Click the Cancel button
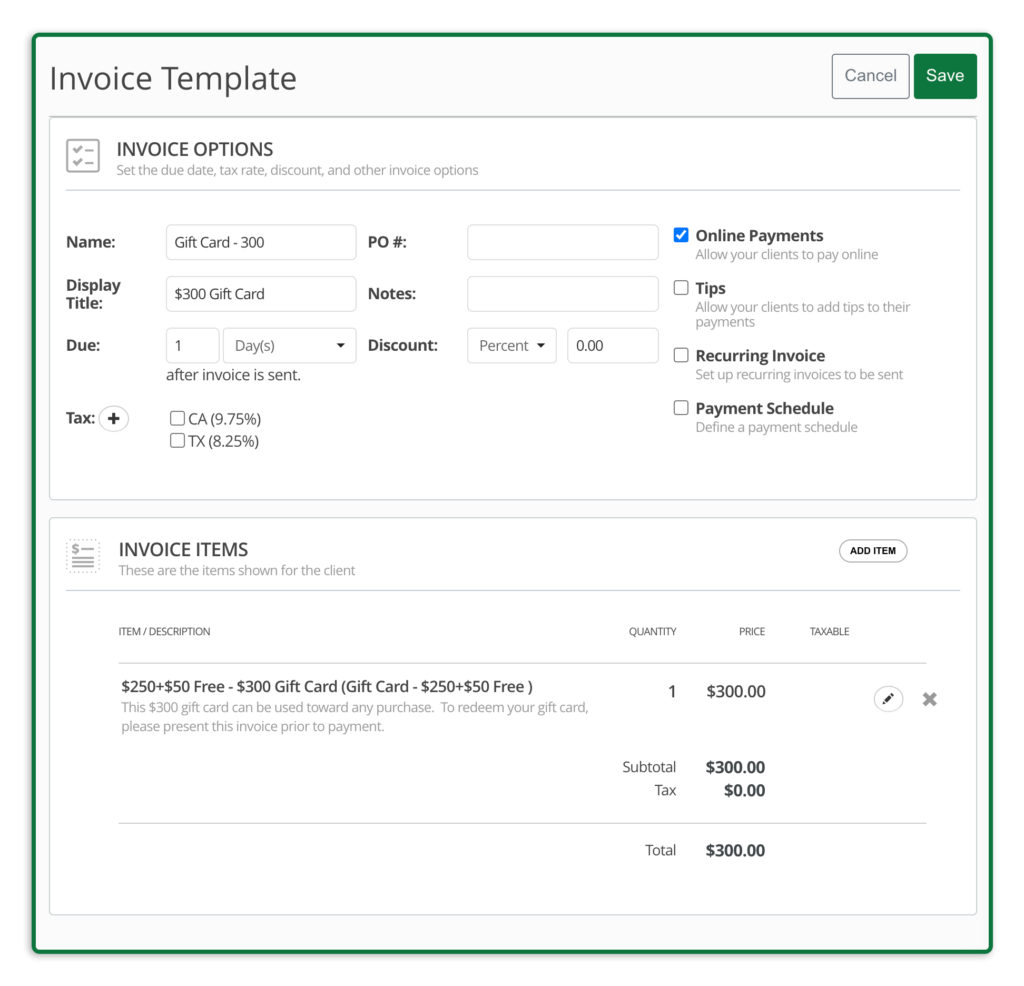Viewport: 1024px width, 986px height. (x=870, y=76)
